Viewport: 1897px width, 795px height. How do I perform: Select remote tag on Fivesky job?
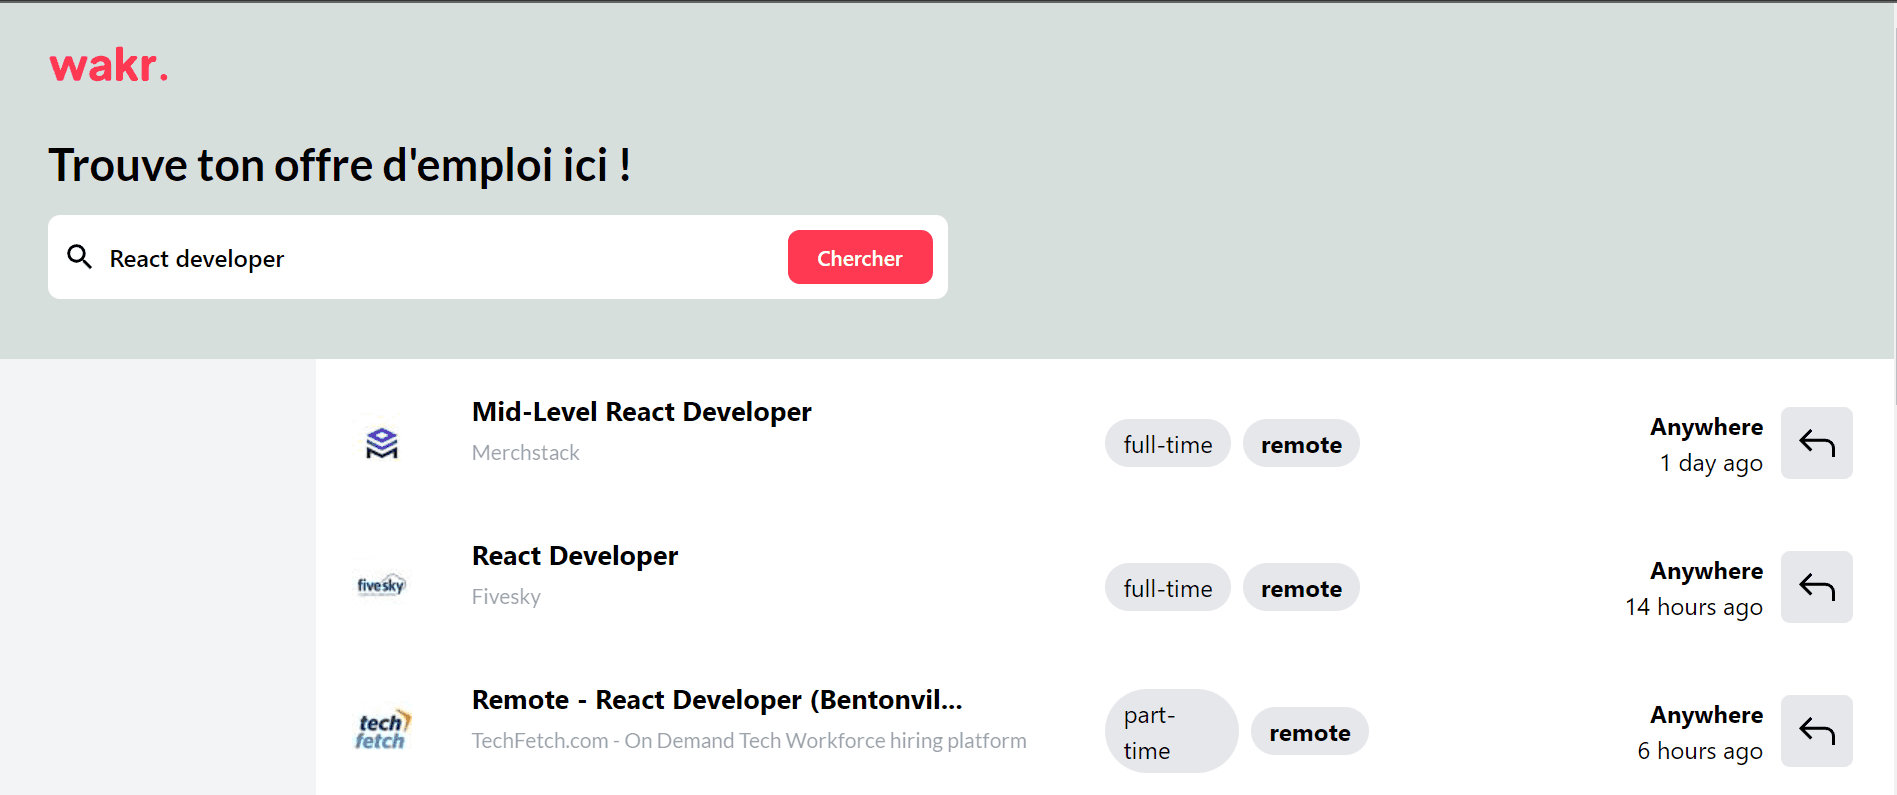point(1300,588)
